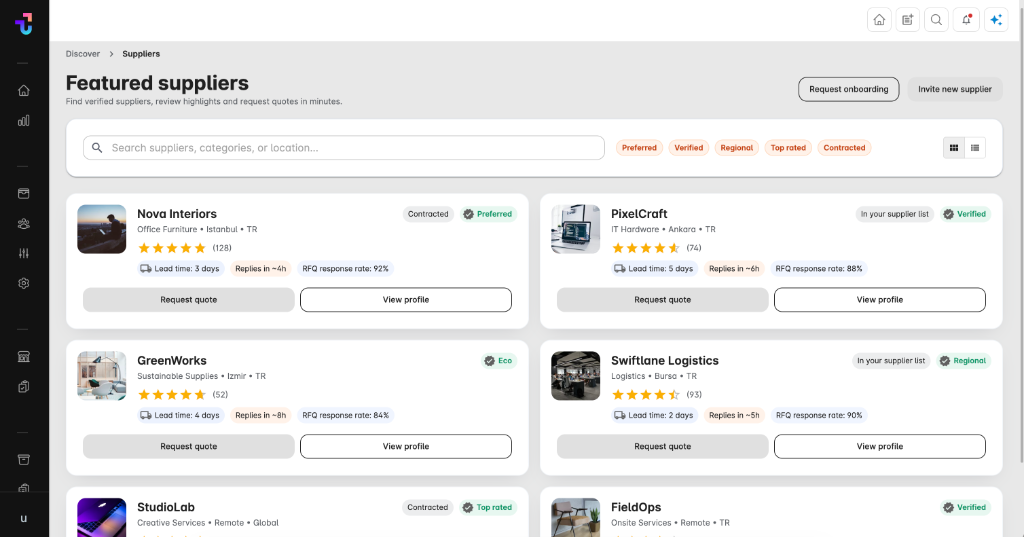1024x537 pixels.
Task: Click the 'FieldOps' supplier name
Action: 636,507
